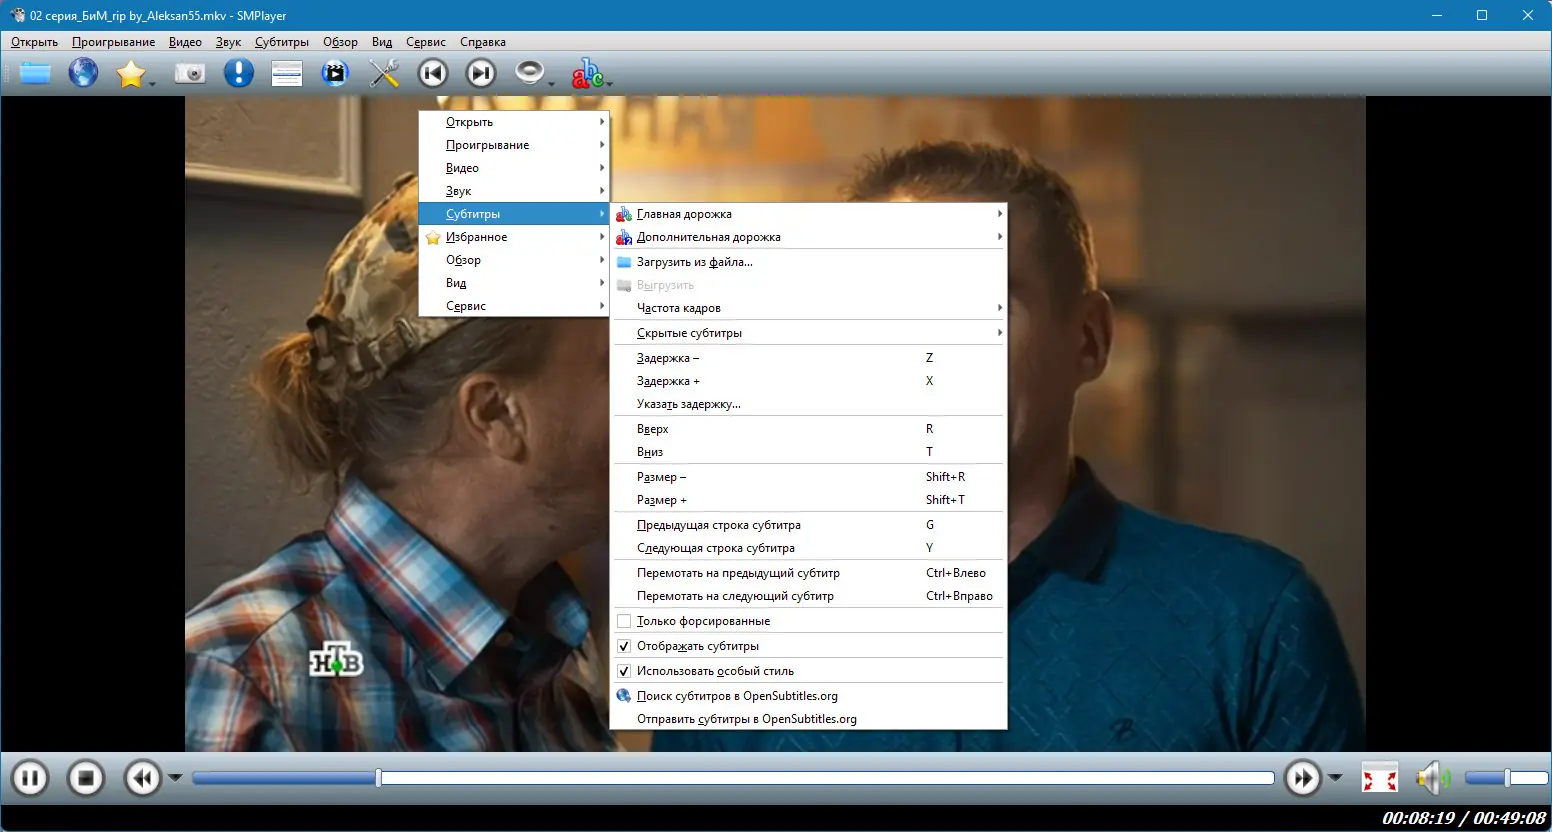Open the favorites star dropdown arrow
The height and width of the screenshot is (832, 1552).
153,84
